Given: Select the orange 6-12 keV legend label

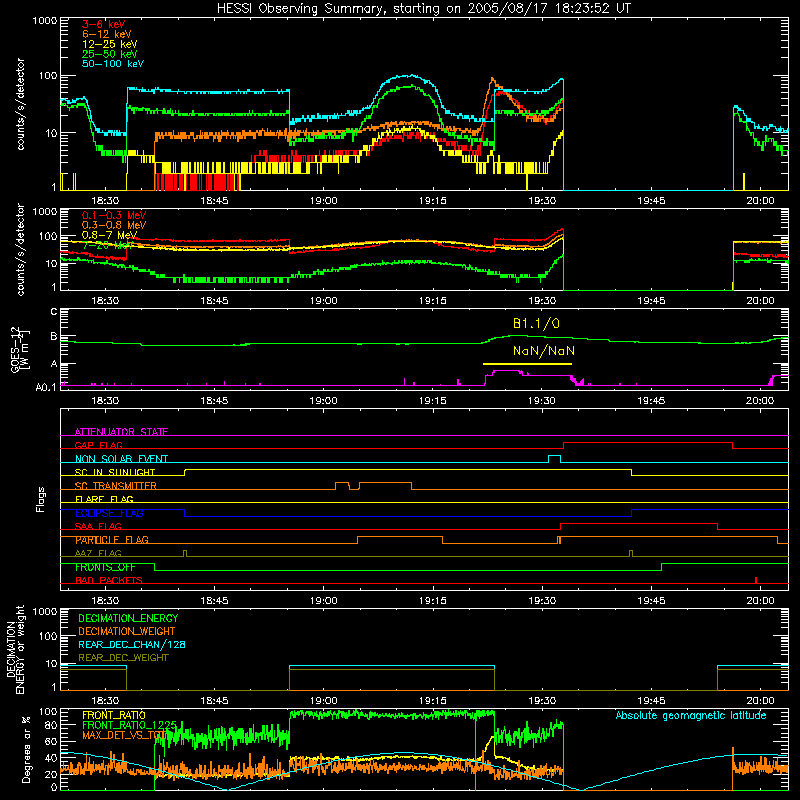Looking at the screenshot, I should 107,34.
